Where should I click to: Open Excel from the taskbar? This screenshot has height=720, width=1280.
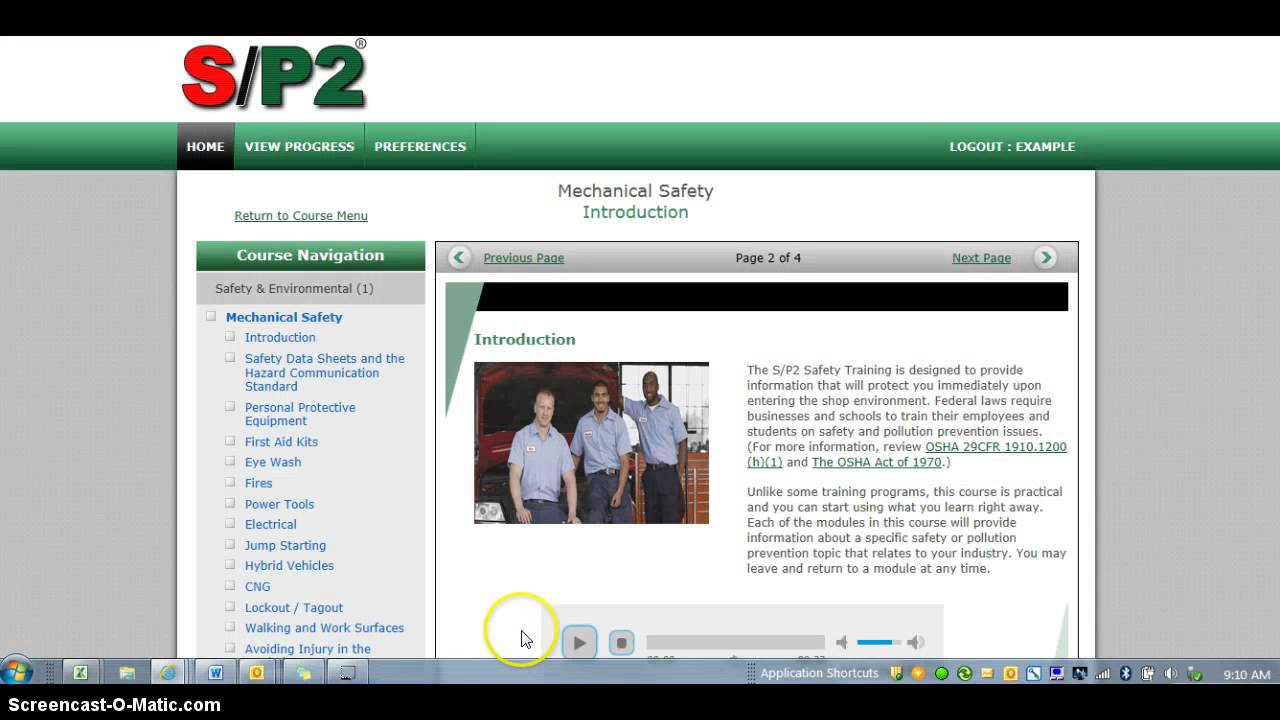click(81, 673)
